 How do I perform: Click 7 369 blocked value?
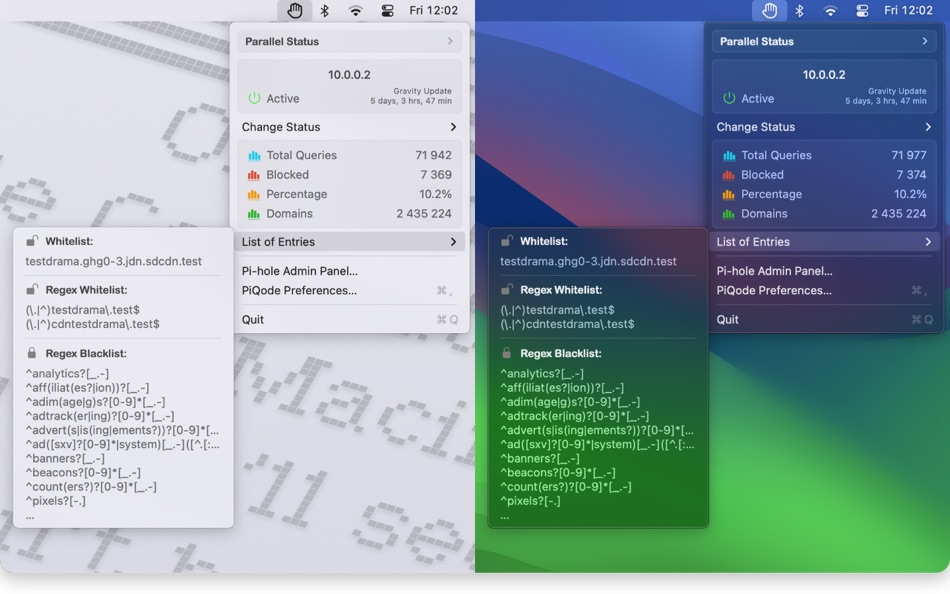point(436,175)
